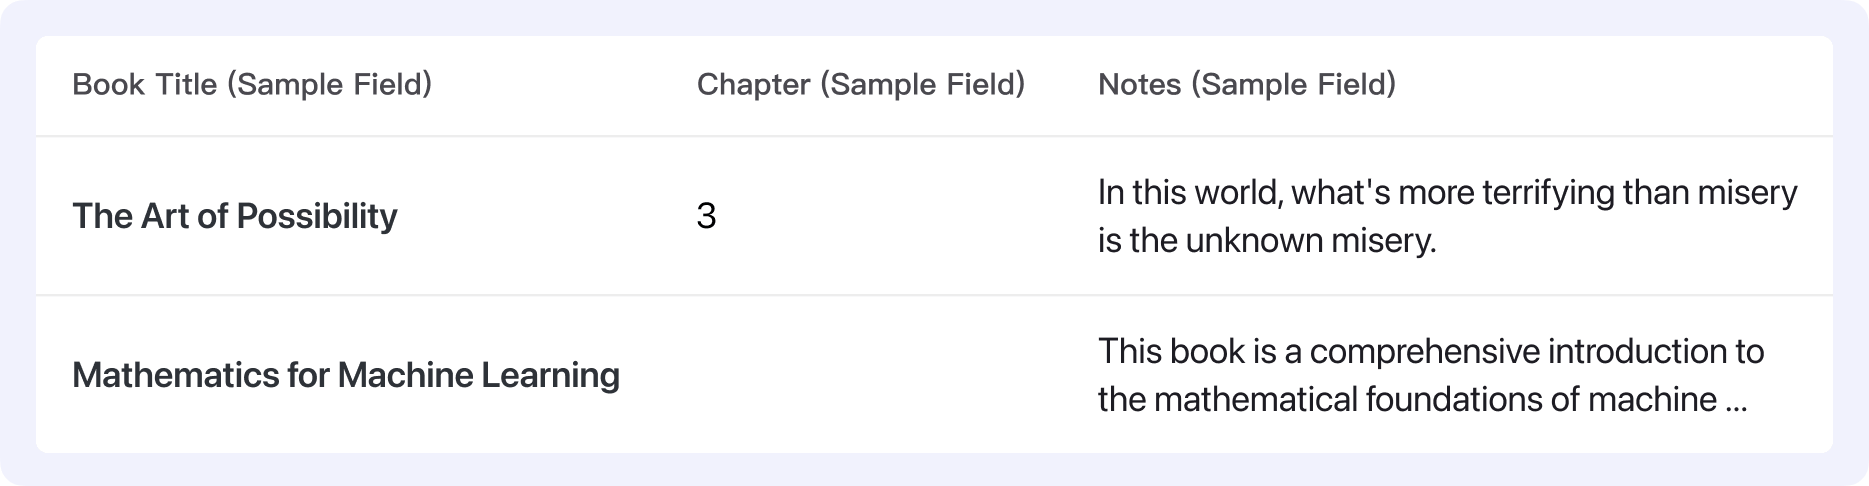The width and height of the screenshot is (1869, 486).
Task: Select the comprehensive introduction note cell
Action: coord(1430,376)
